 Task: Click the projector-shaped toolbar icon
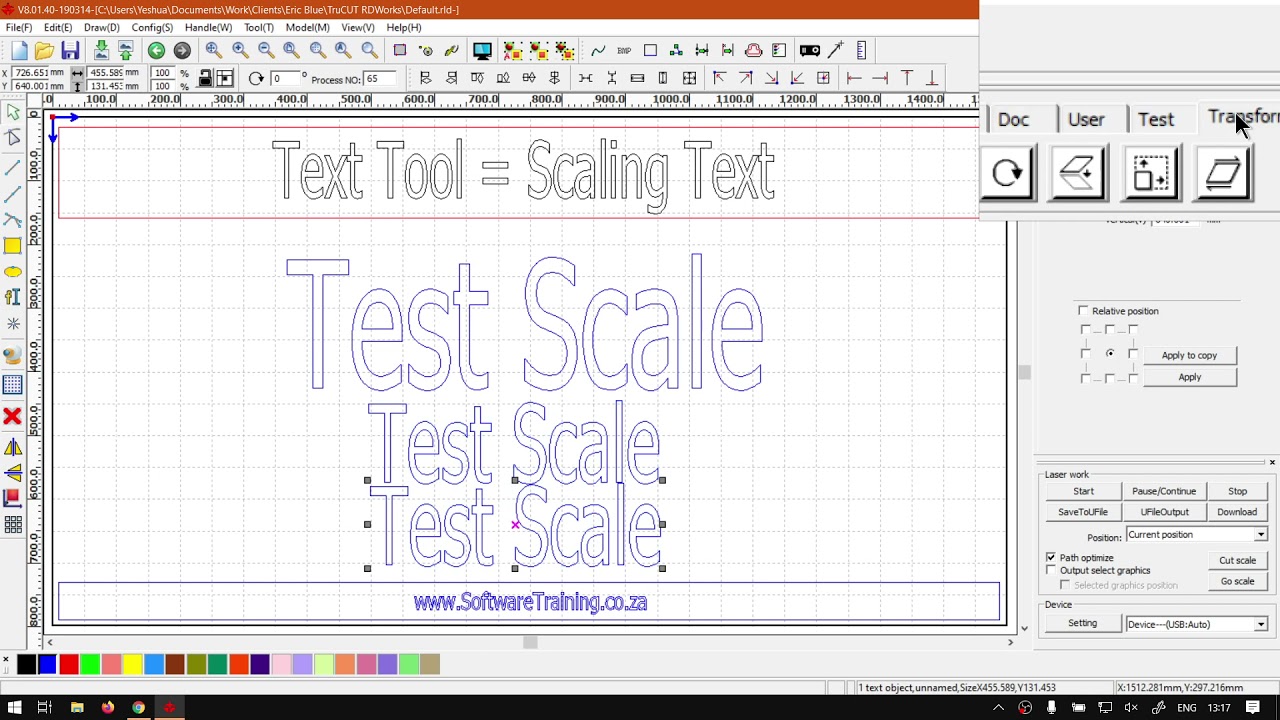click(x=810, y=51)
